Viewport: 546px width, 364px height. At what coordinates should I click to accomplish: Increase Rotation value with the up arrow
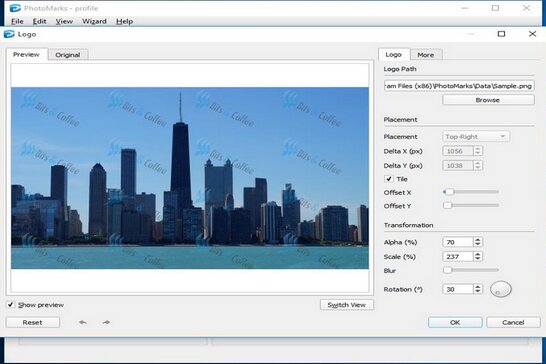point(478,287)
